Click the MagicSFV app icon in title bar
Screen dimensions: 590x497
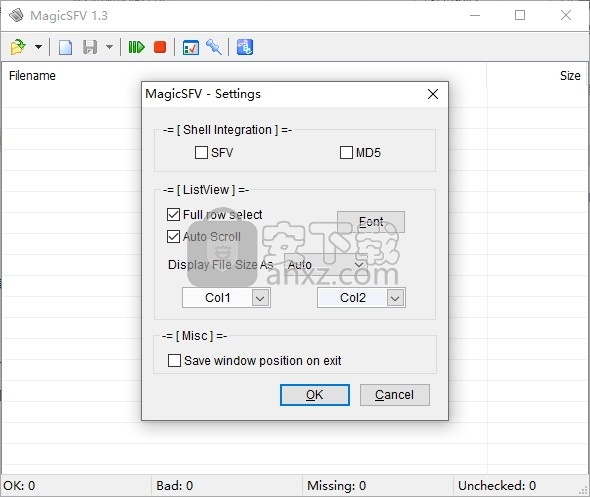click(x=16, y=15)
